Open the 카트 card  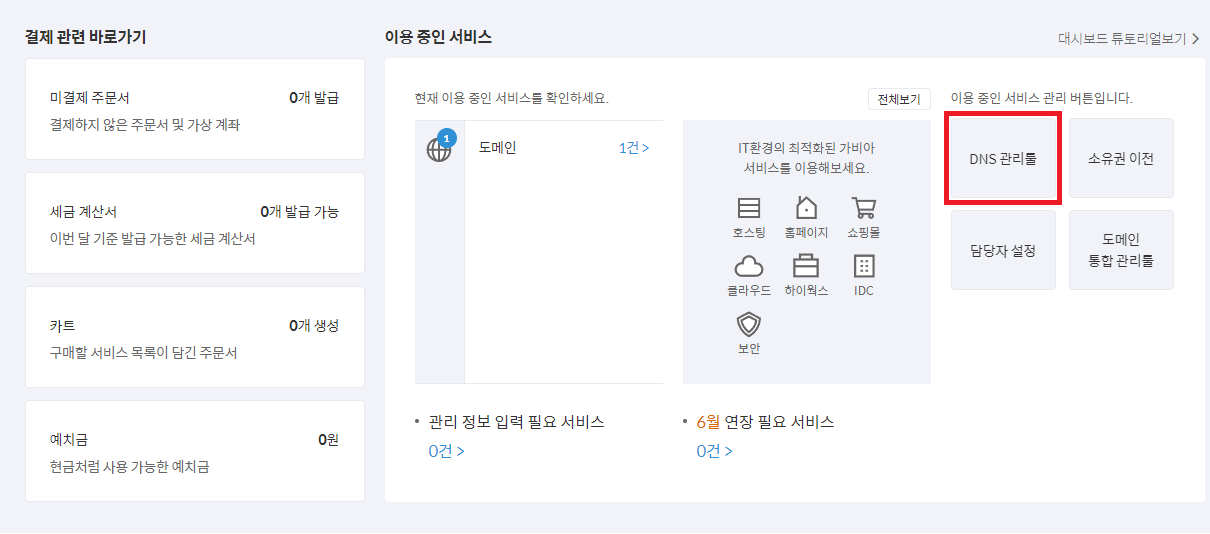(x=195, y=337)
